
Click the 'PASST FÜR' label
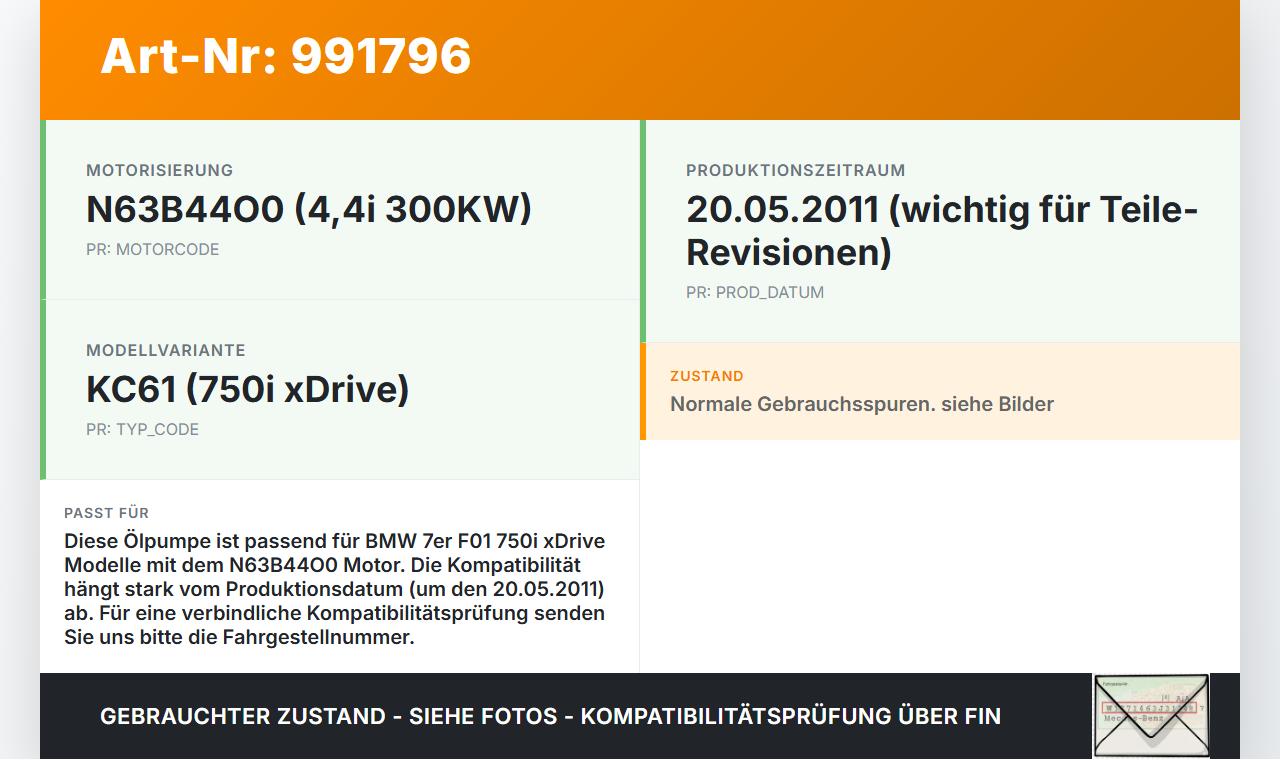coord(107,513)
